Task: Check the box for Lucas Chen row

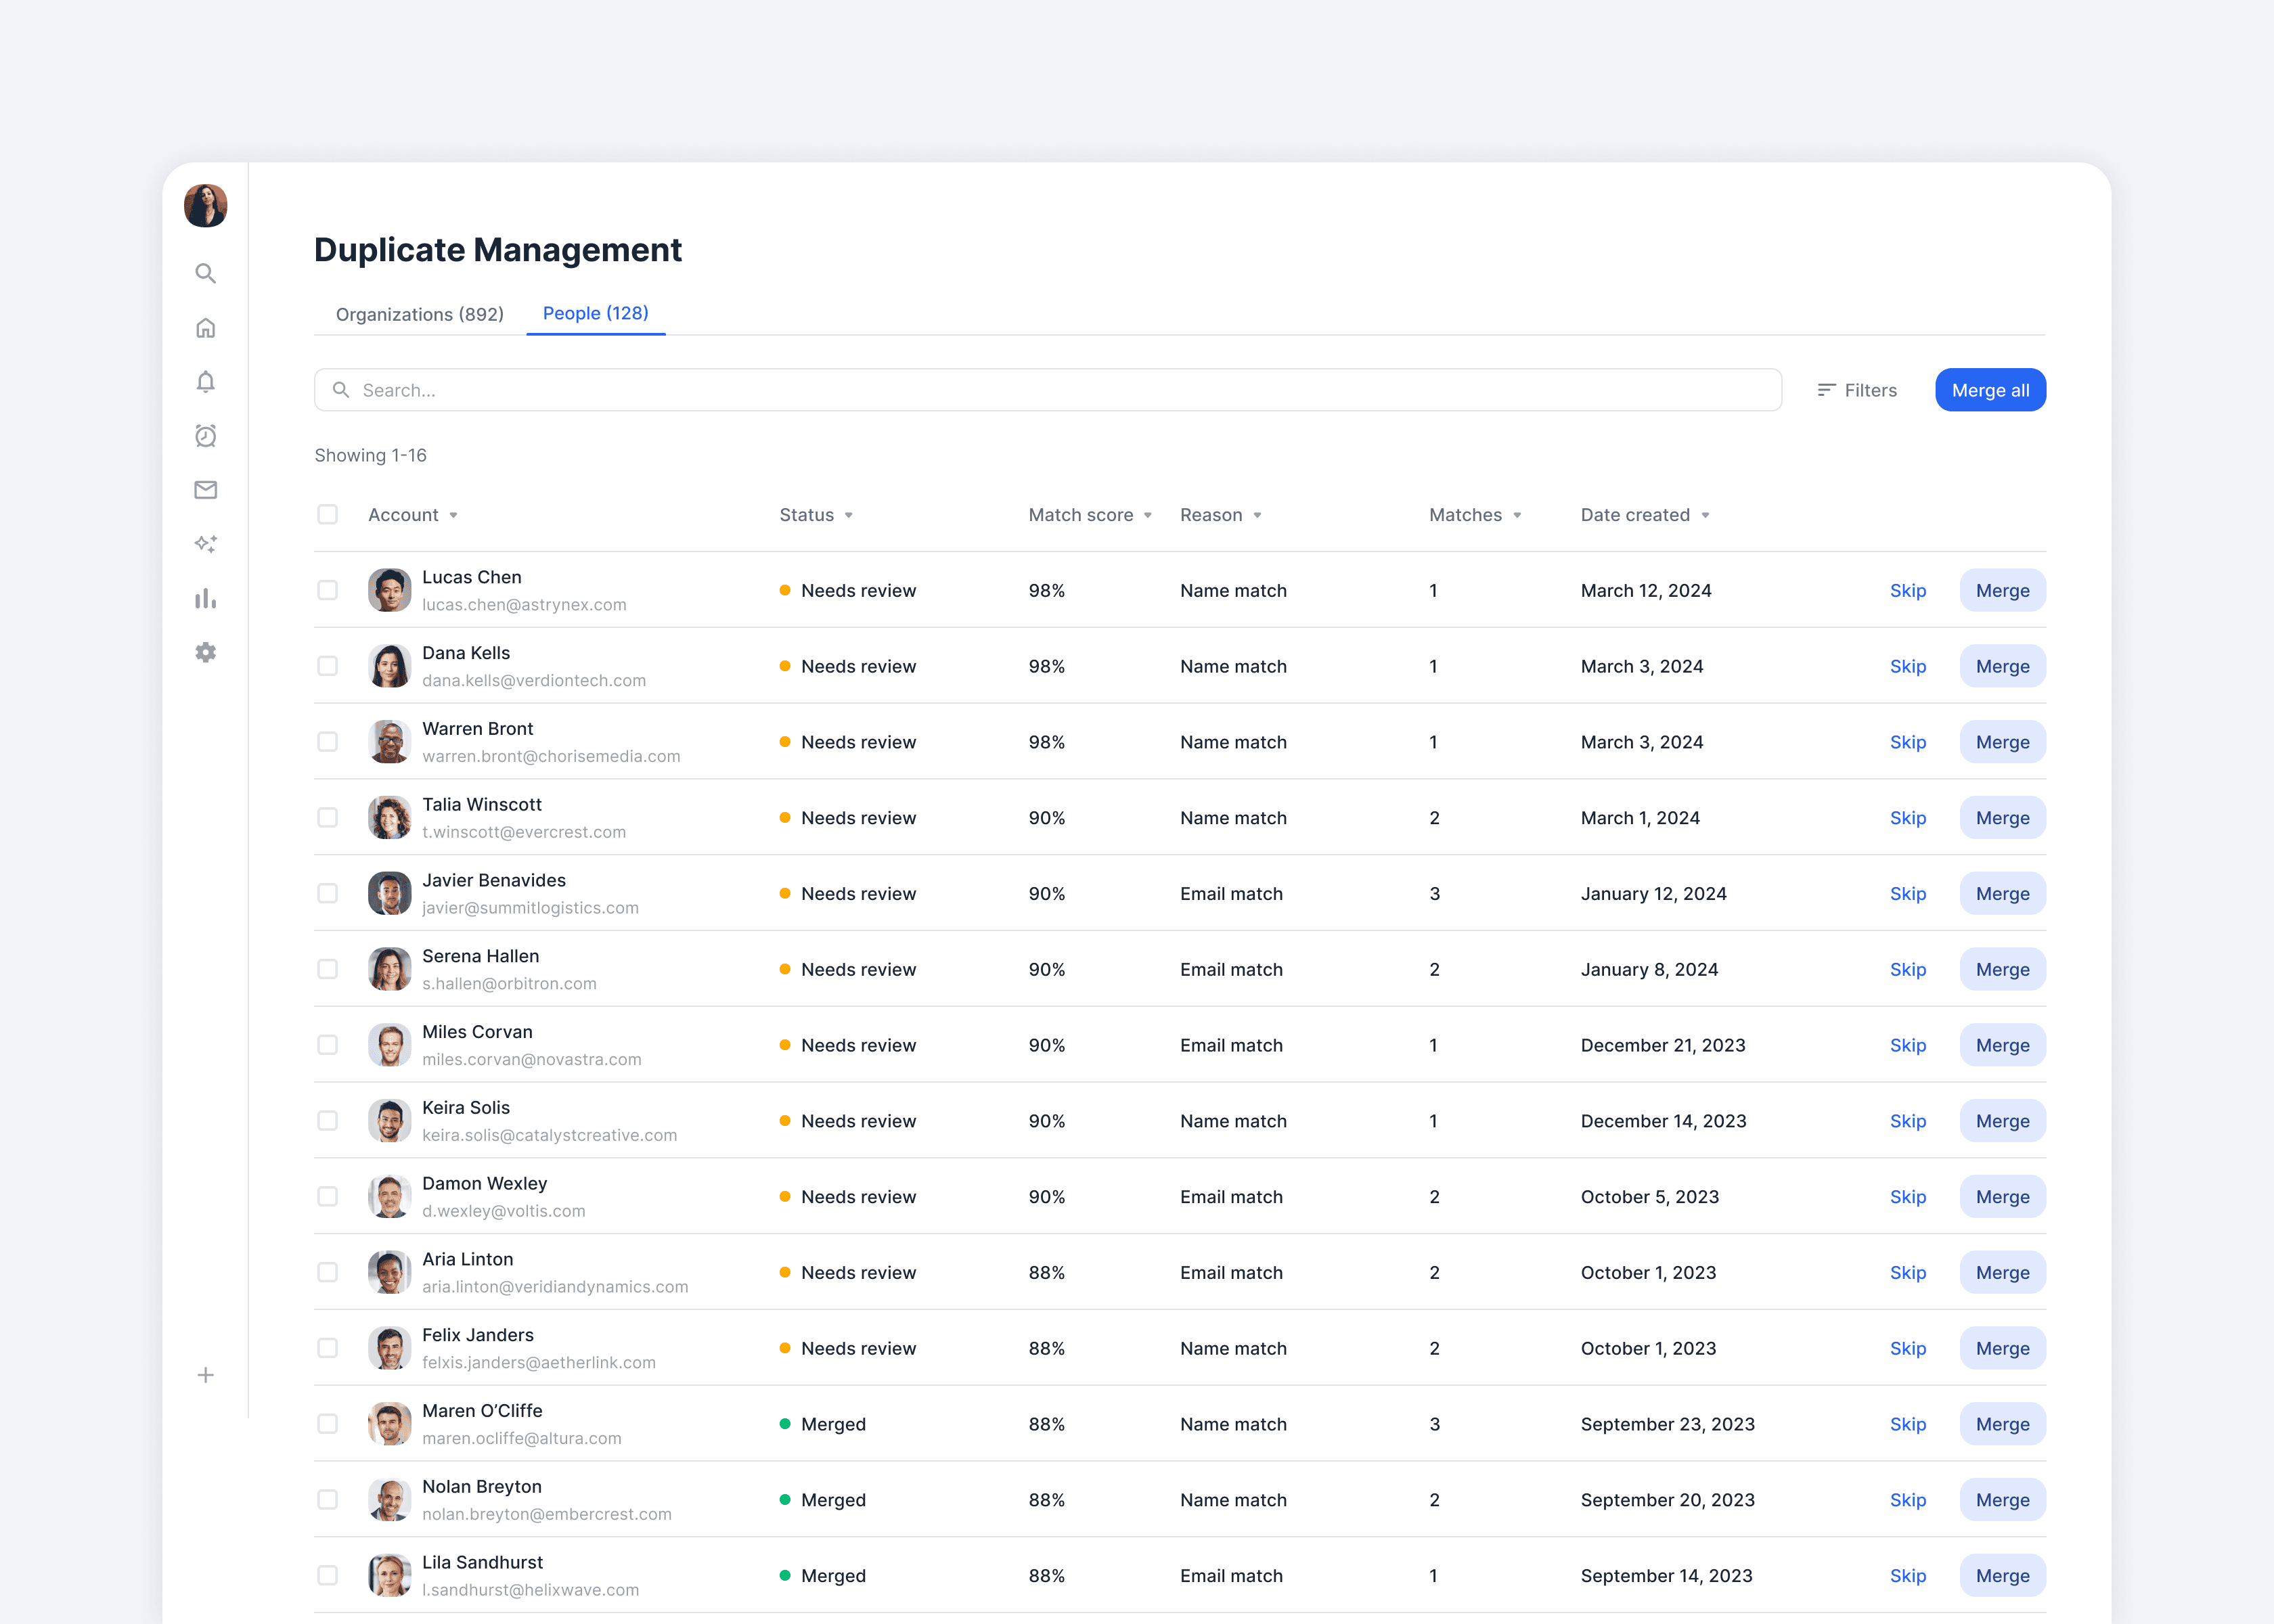Action: (x=327, y=590)
